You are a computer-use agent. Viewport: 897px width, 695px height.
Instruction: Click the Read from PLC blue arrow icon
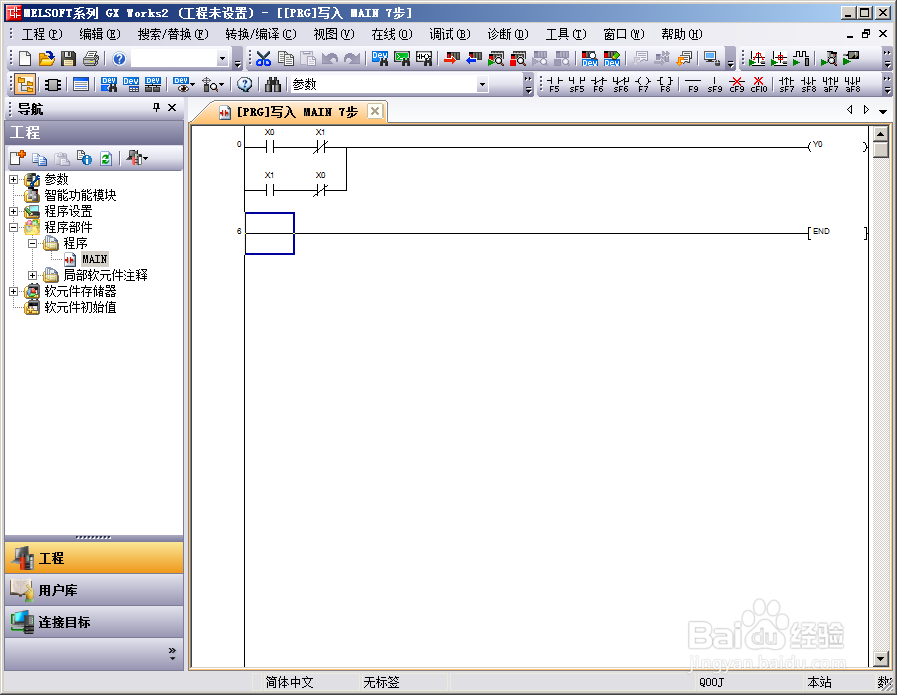474,58
